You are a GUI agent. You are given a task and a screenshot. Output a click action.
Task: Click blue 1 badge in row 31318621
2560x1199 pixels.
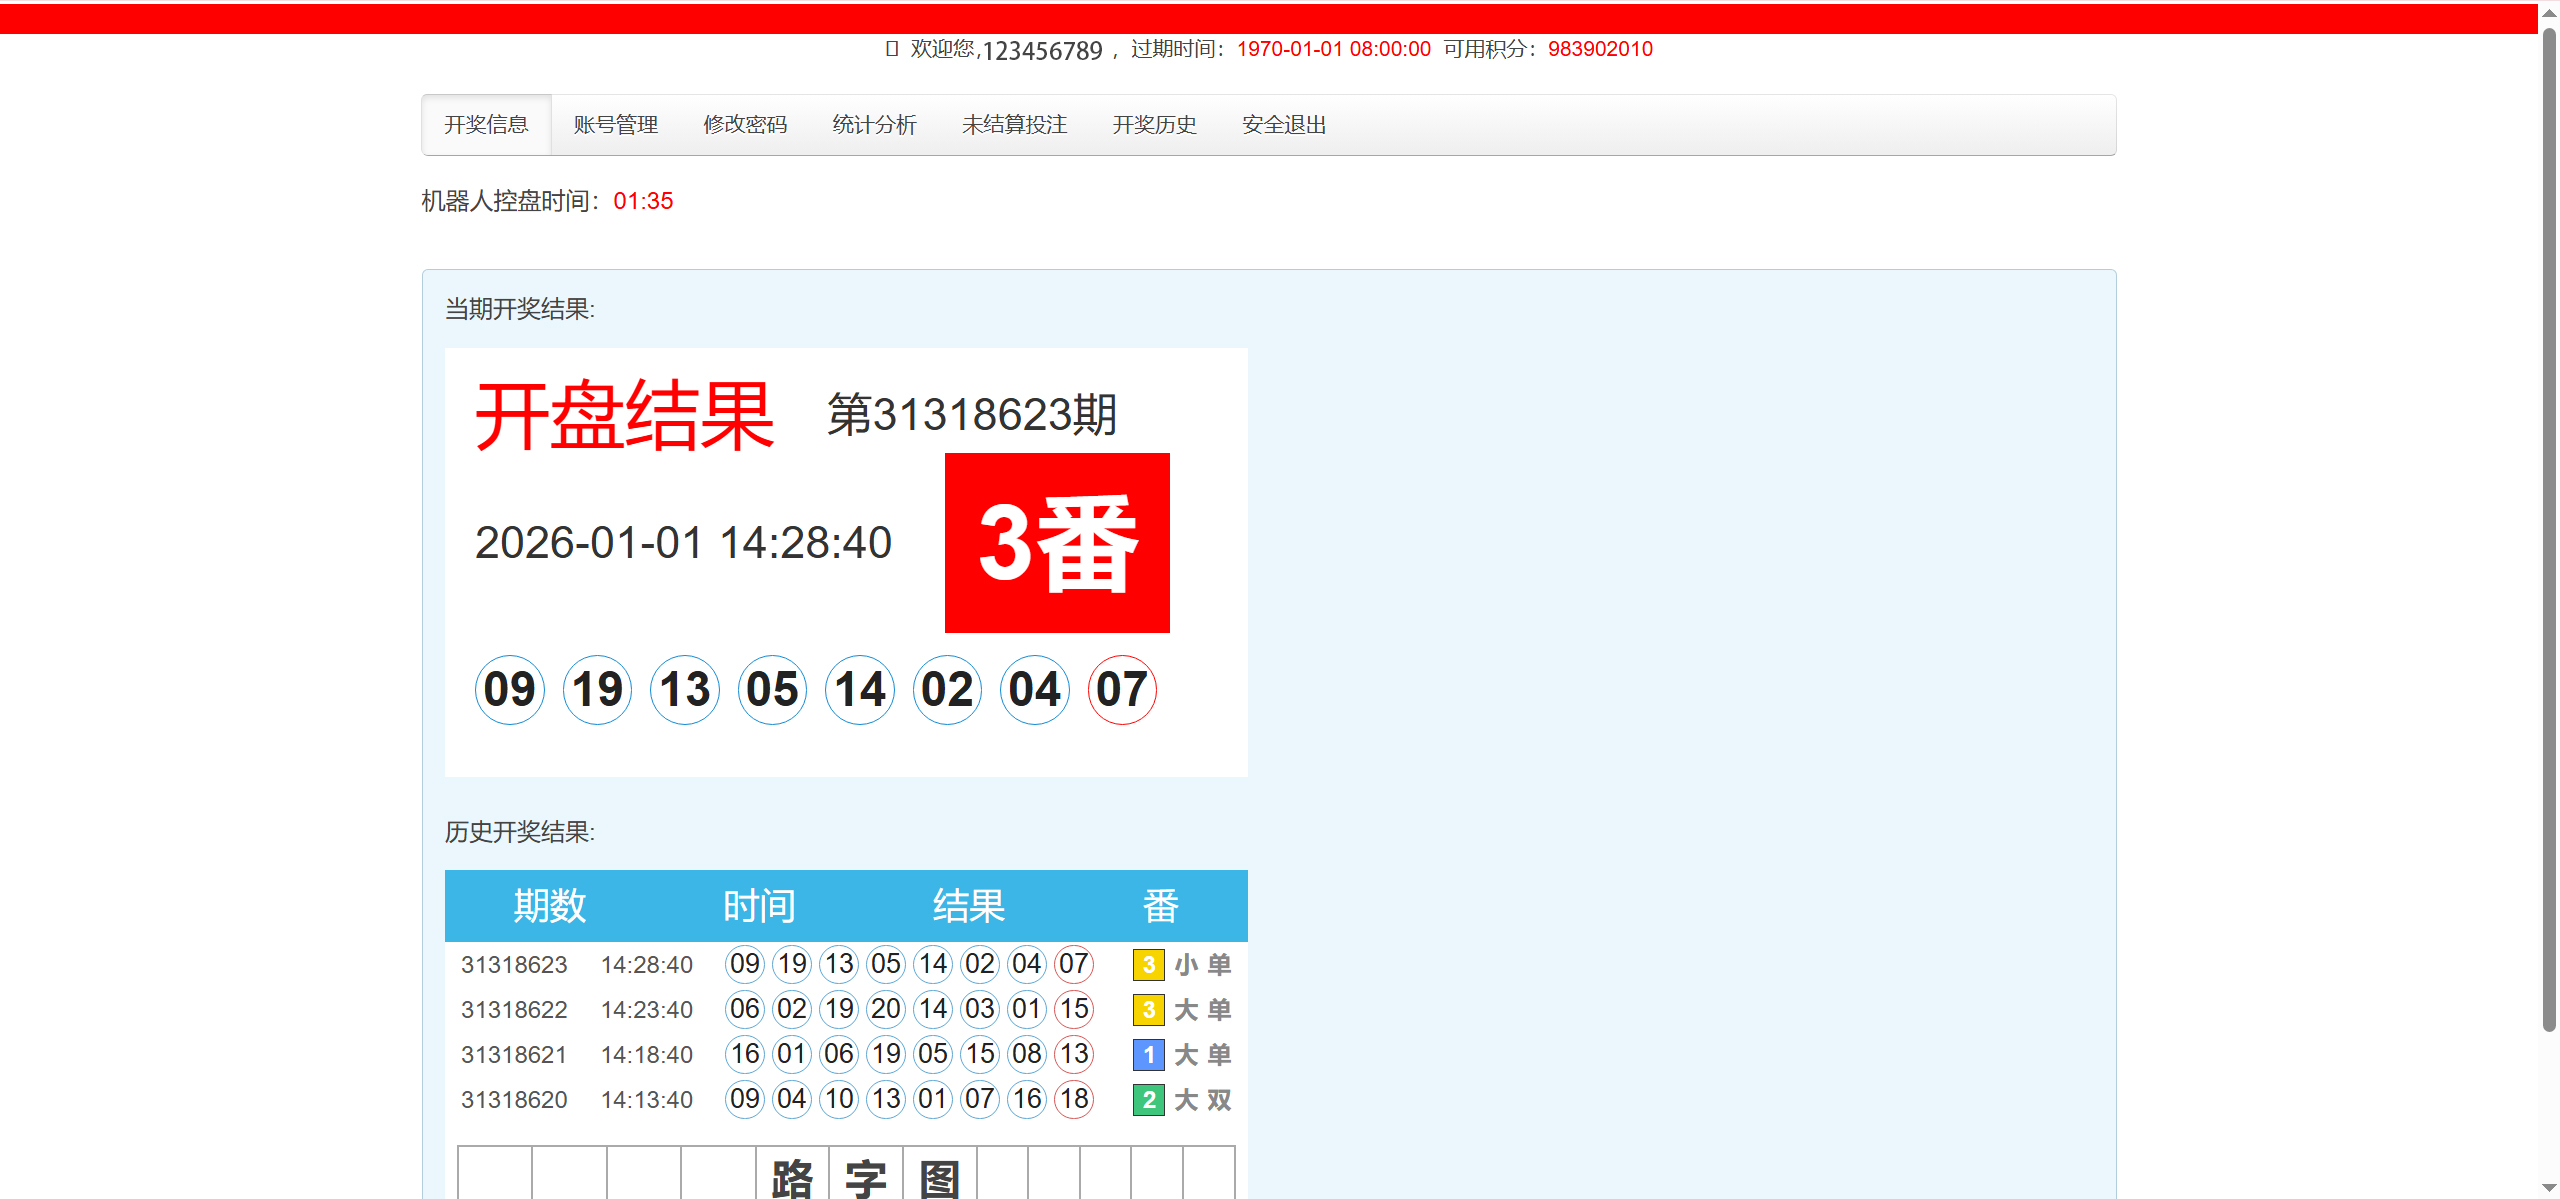pos(1148,1055)
